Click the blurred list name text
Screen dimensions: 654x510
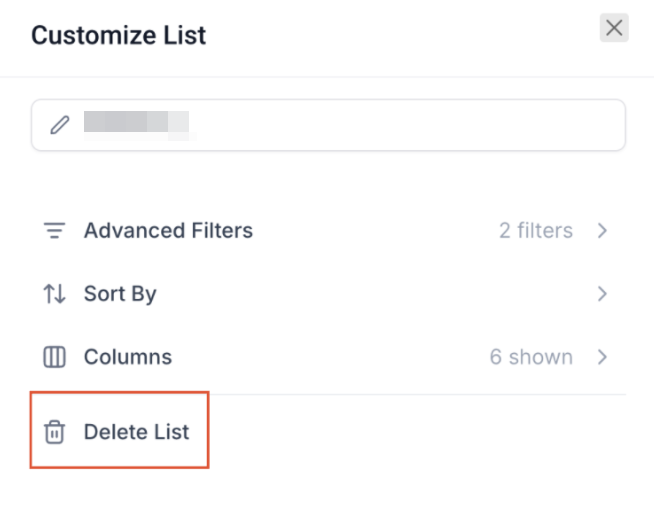tap(136, 125)
